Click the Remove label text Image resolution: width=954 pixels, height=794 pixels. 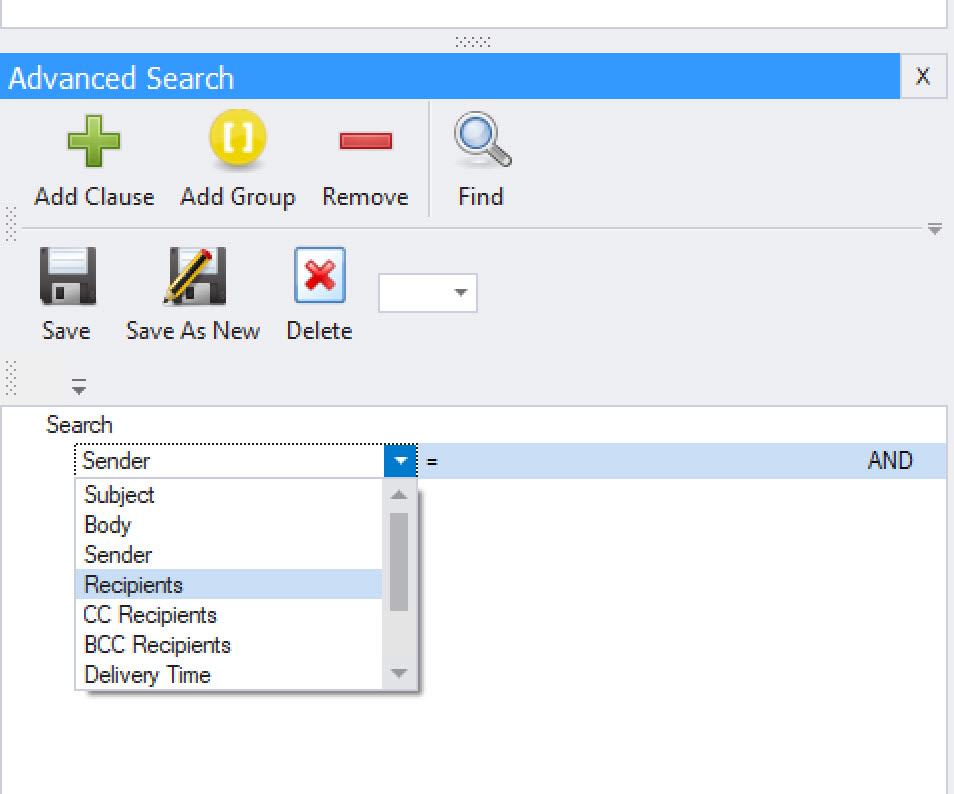click(365, 197)
